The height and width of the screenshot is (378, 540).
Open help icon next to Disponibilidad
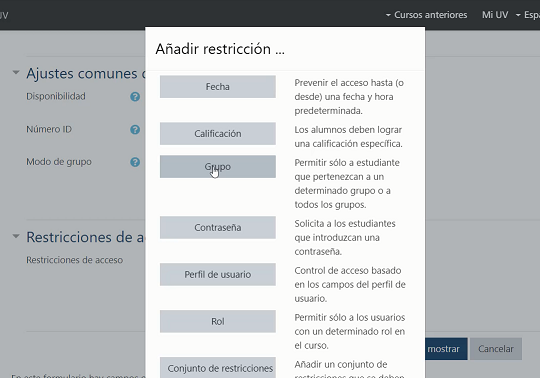click(135, 97)
